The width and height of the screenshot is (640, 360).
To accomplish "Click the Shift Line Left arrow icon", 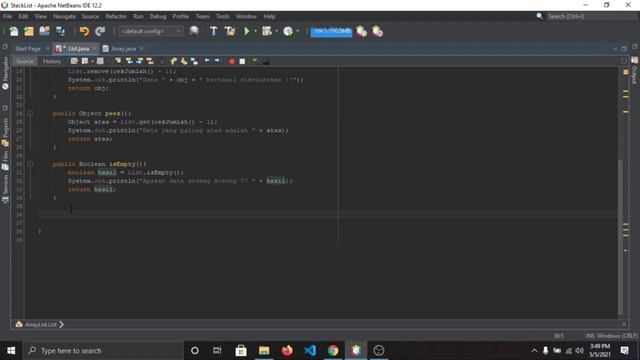I will click(207, 61).
